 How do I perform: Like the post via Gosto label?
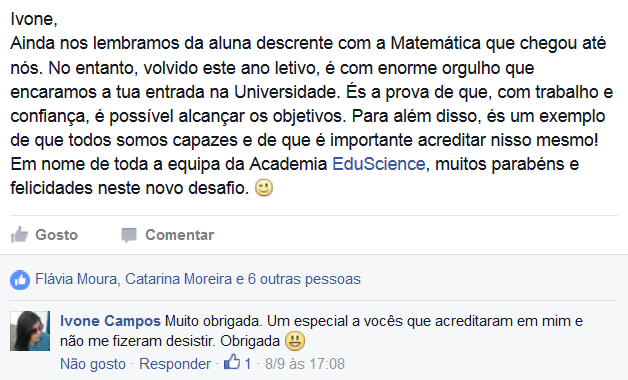[56, 235]
